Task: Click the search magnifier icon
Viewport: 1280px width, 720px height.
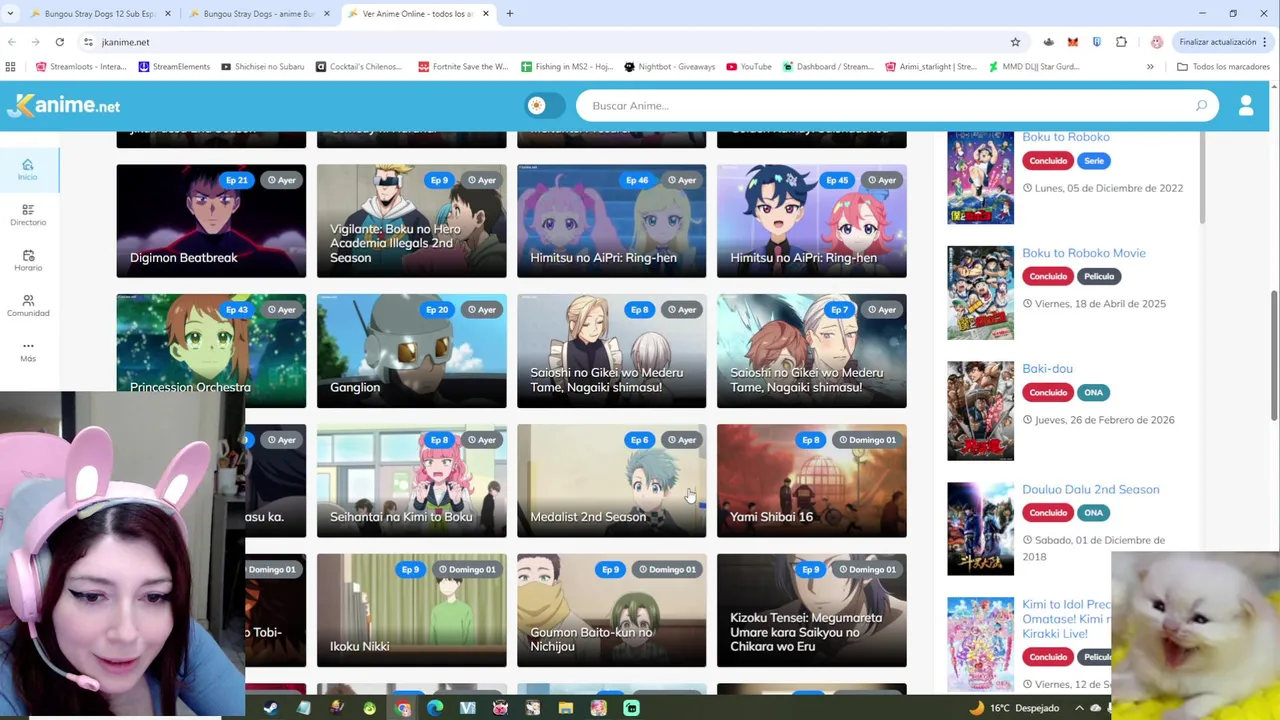Action: 1201,105
